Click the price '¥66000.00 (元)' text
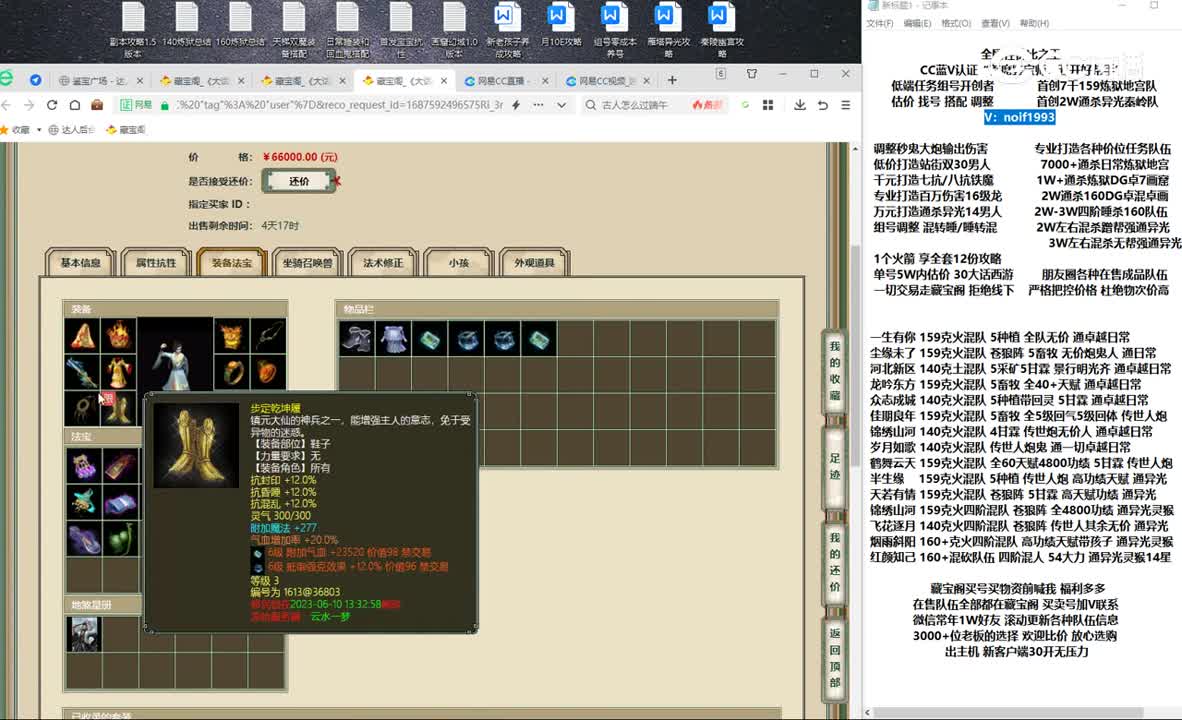 click(300, 157)
